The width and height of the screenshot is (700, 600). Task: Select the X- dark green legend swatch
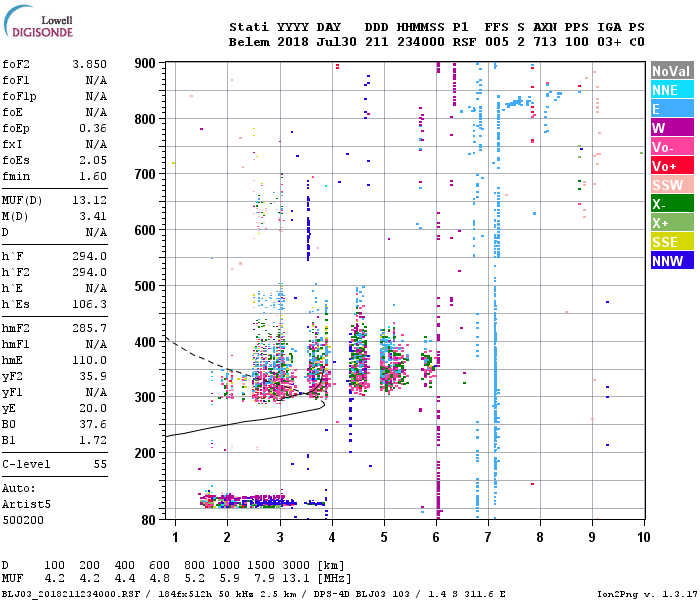tap(672, 204)
